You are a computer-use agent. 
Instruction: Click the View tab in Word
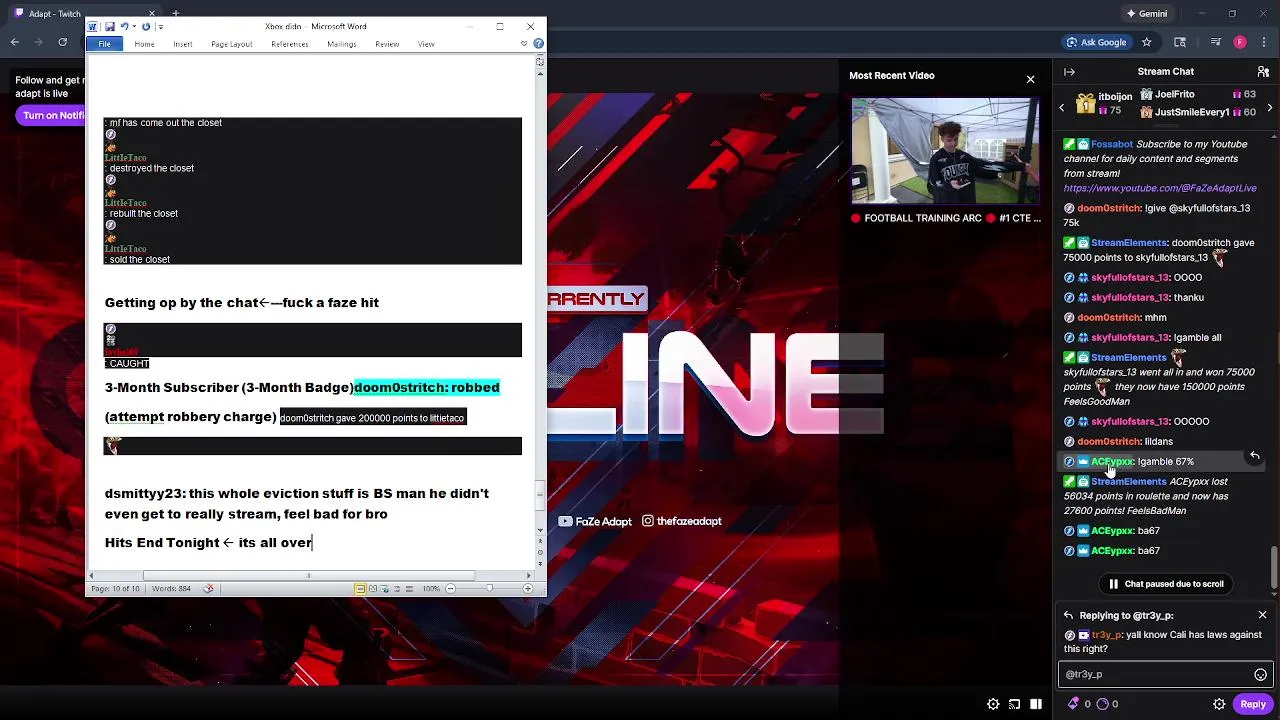click(426, 44)
